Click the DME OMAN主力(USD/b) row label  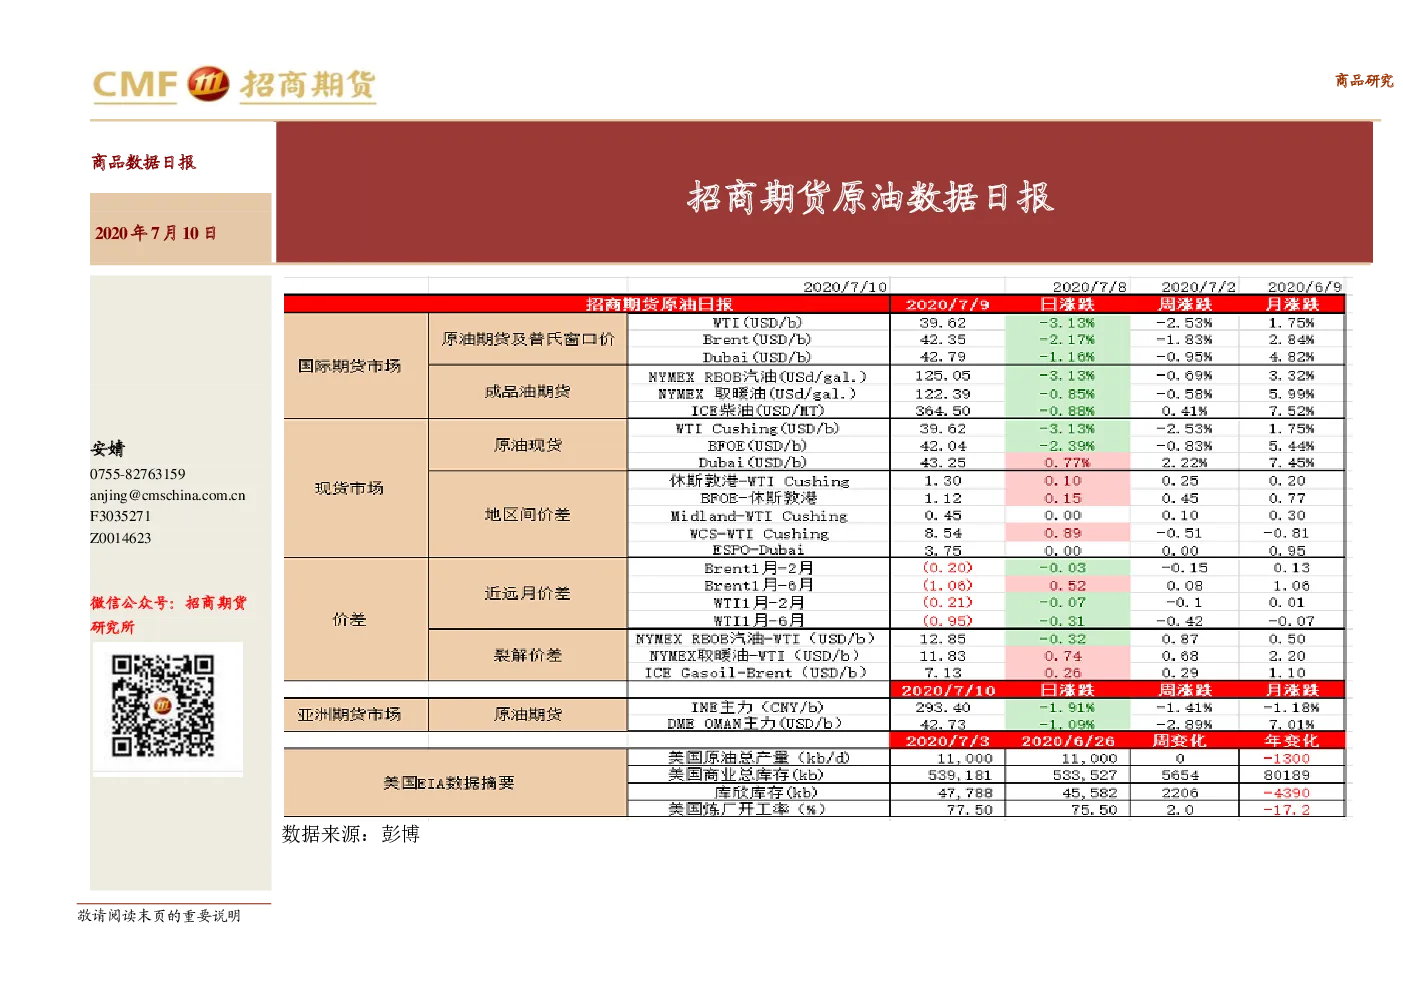[x=755, y=723]
